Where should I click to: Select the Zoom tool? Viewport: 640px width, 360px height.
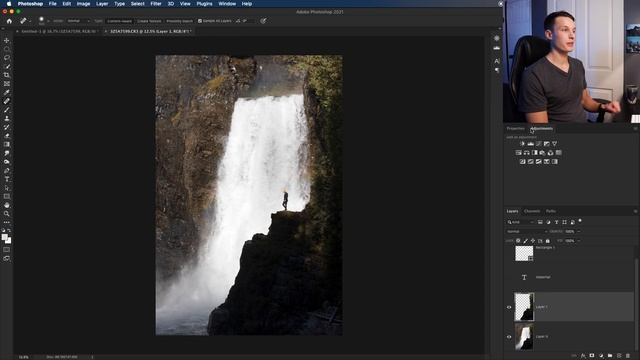click(x=7, y=213)
